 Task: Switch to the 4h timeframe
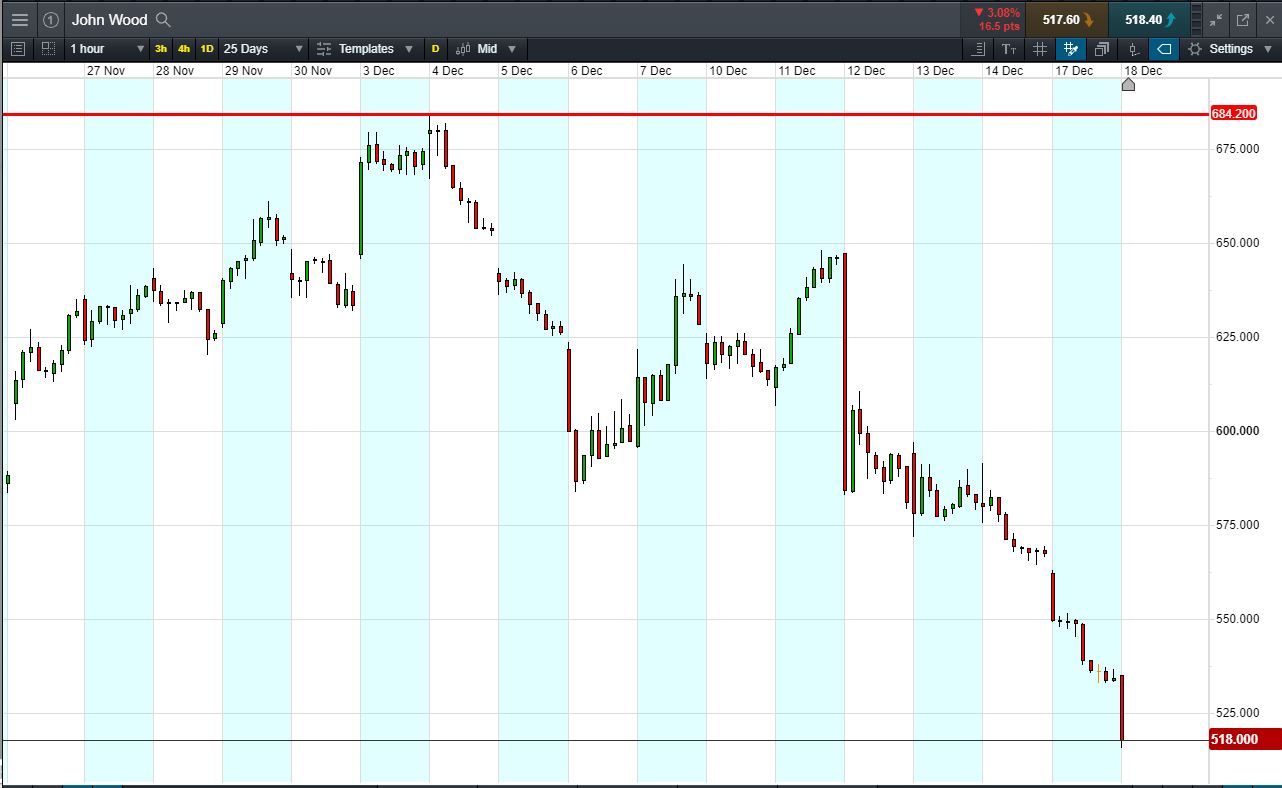(184, 49)
